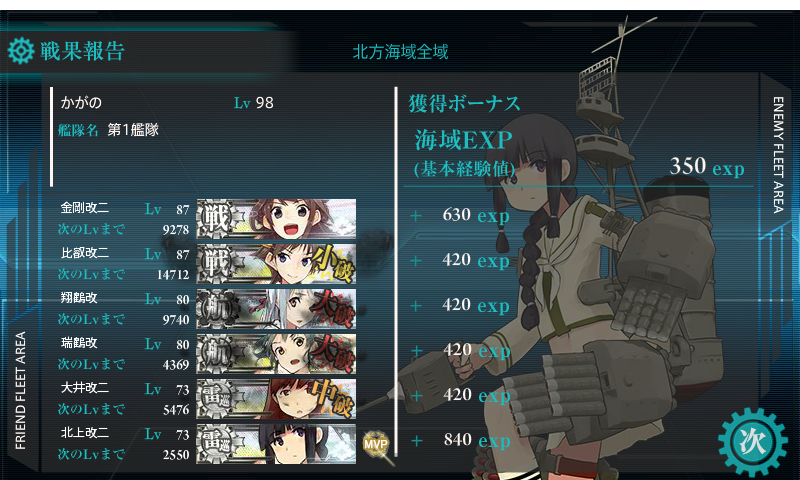Click the gold MVP medal icon
The width and height of the screenshot is (800, 480).
[x=376, y=444]
